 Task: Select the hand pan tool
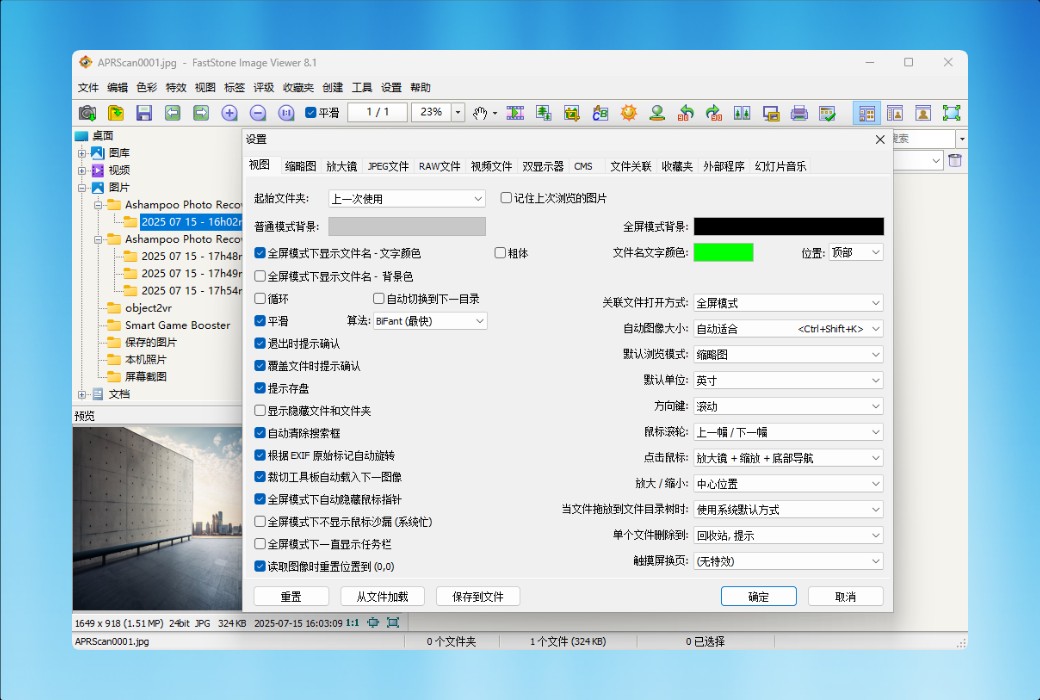pyautogui.click(x=480, y=113)
